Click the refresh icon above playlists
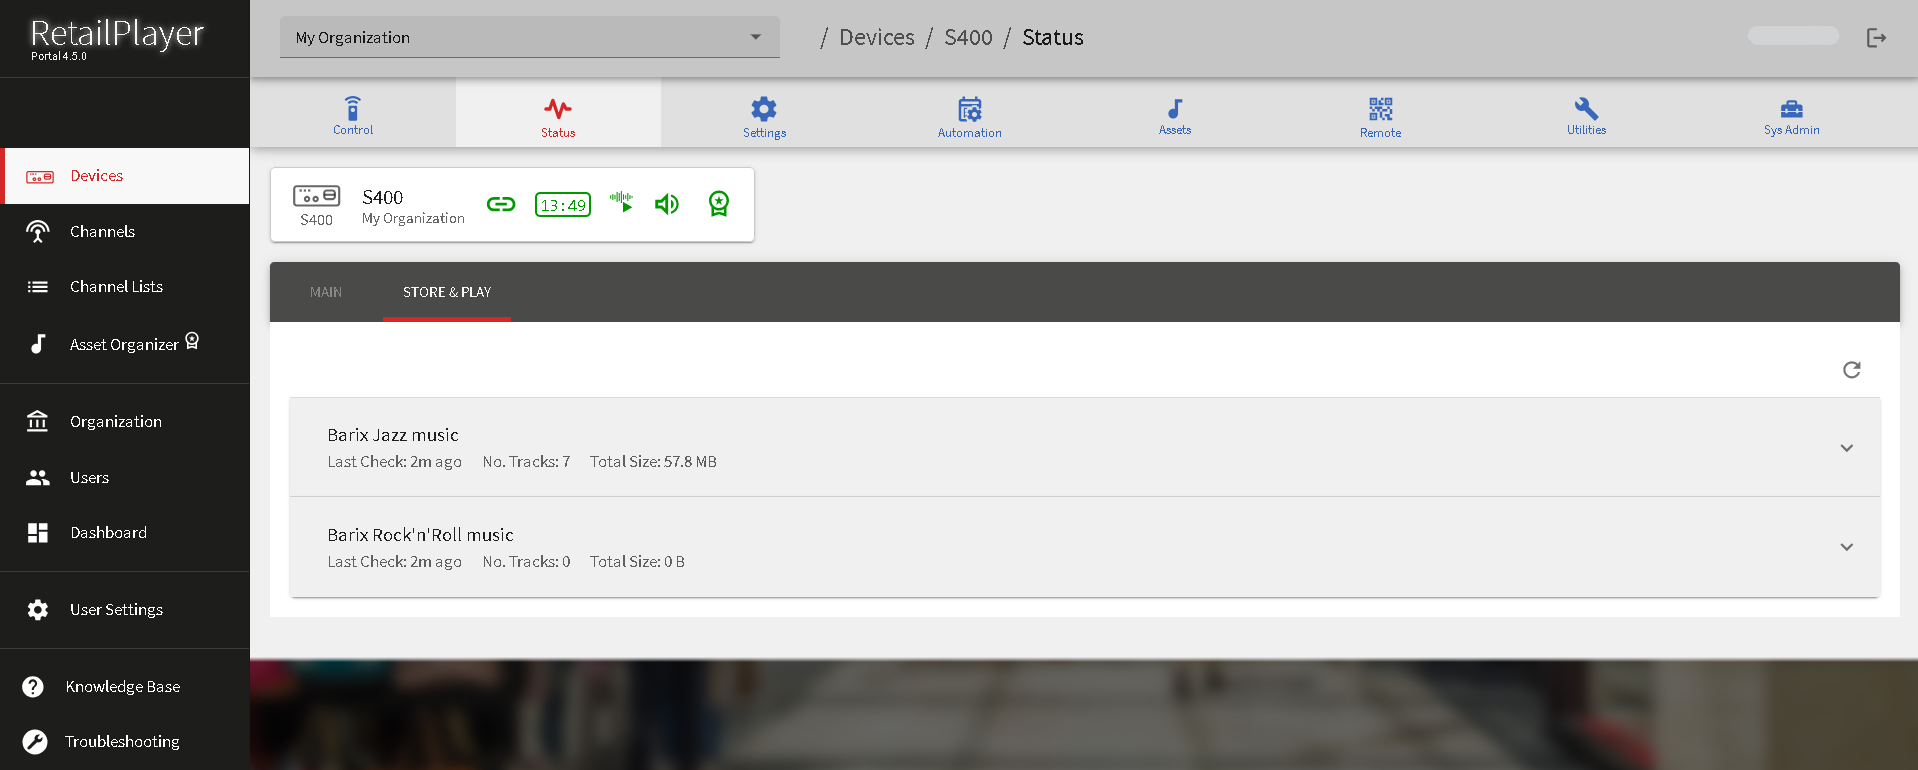 (1851, 370)
